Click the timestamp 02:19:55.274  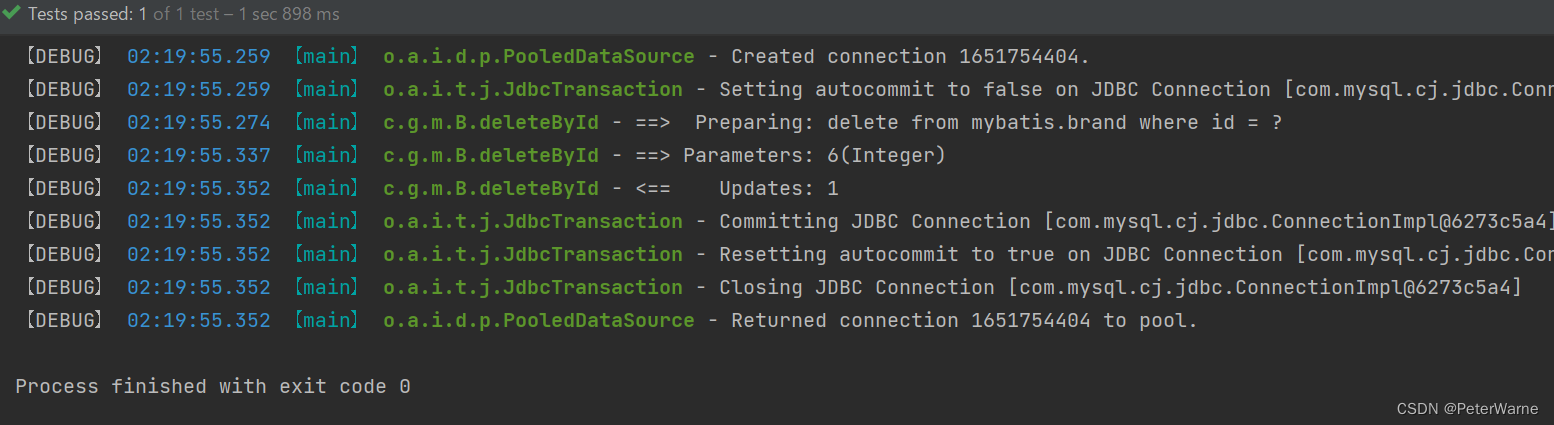click(x=198, y=122)
